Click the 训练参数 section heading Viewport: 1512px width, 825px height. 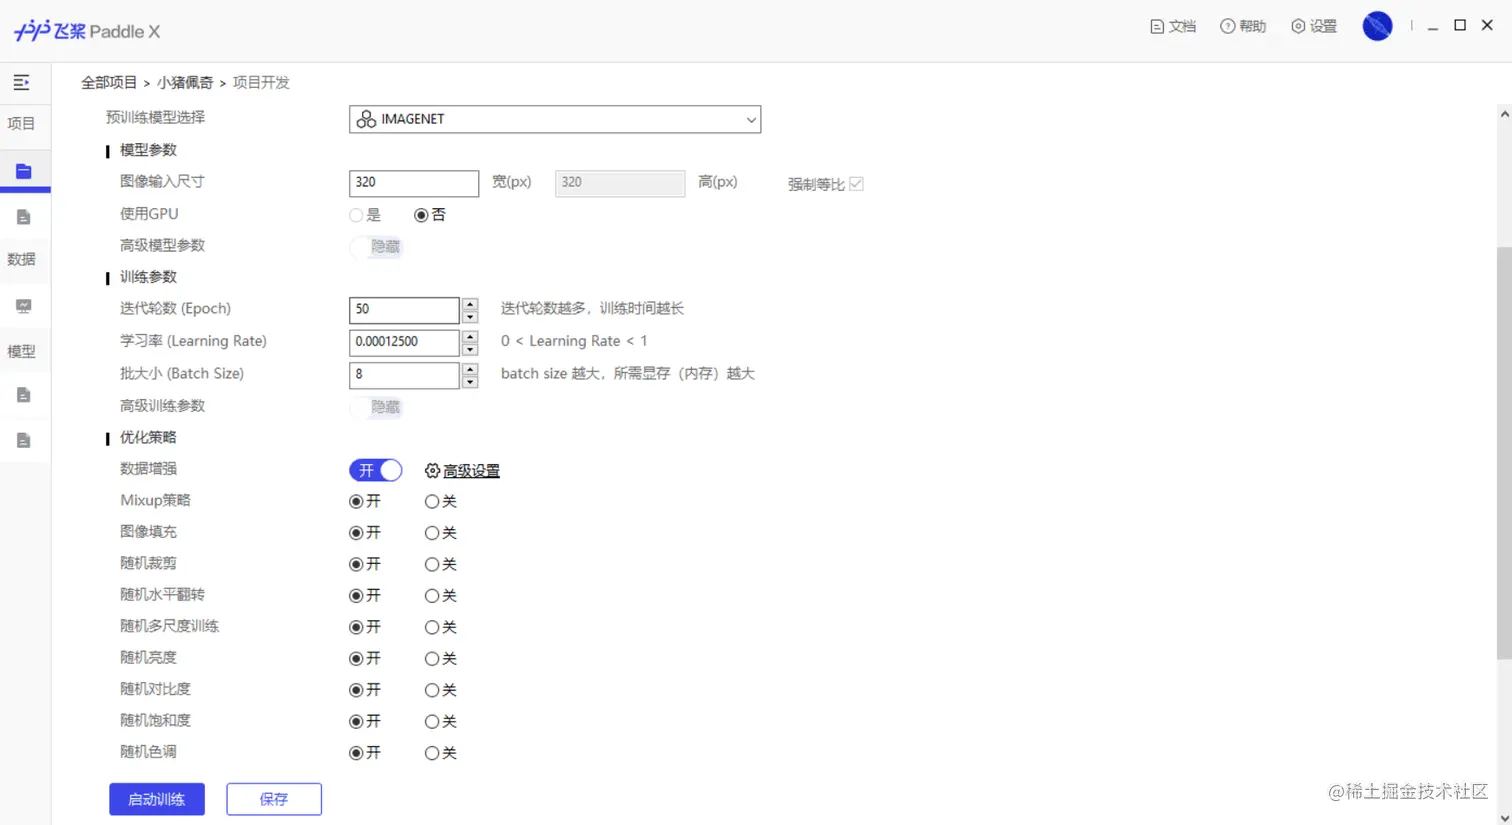(x=148, y=277)
